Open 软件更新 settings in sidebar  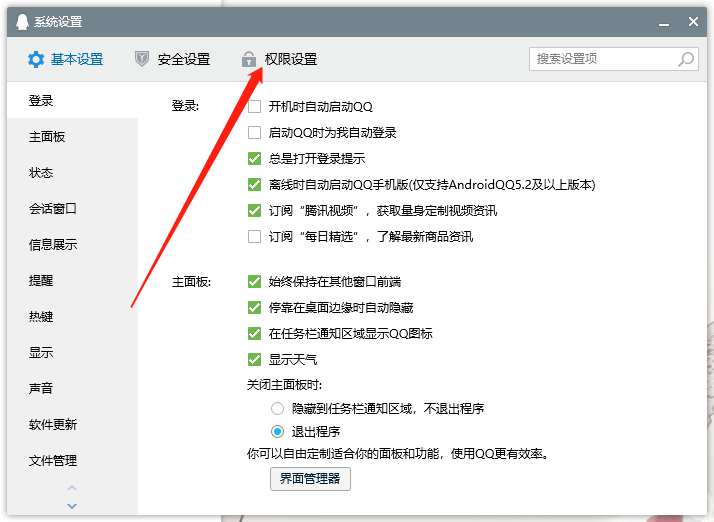point(72,425)
